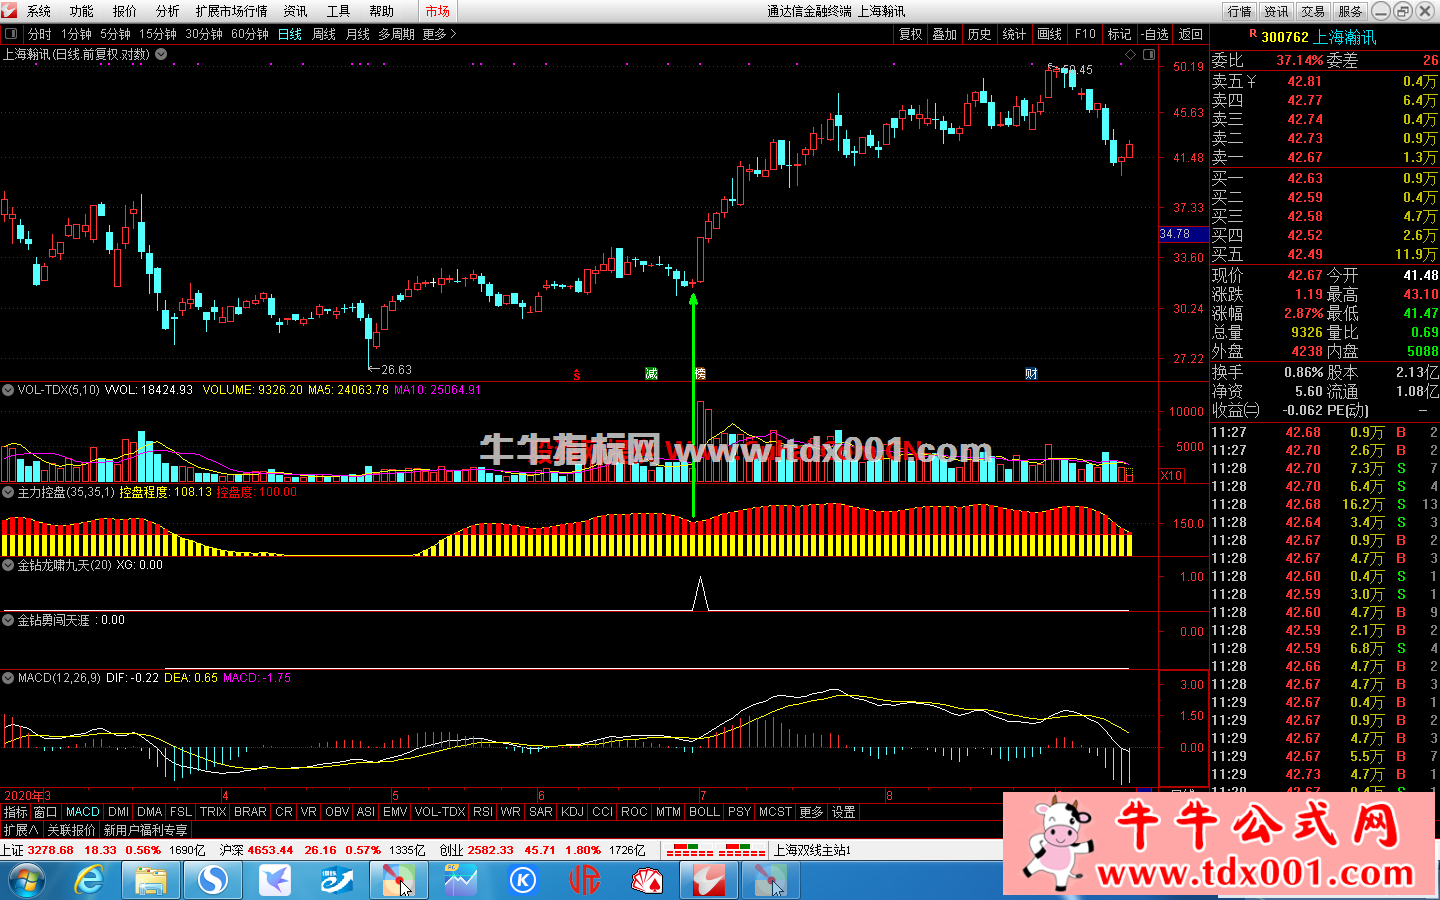1440x900 pixels.
Task: Open 扩展市场行情 menu
Action: point(232,11)
